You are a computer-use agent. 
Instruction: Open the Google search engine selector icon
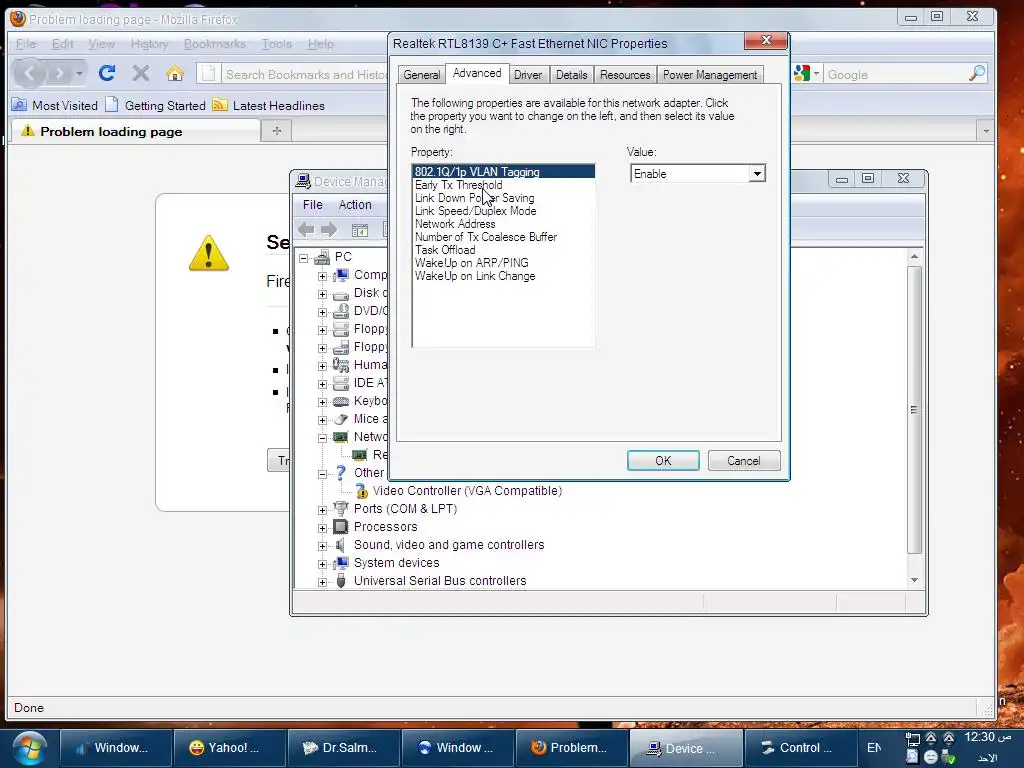pos(806,74)
